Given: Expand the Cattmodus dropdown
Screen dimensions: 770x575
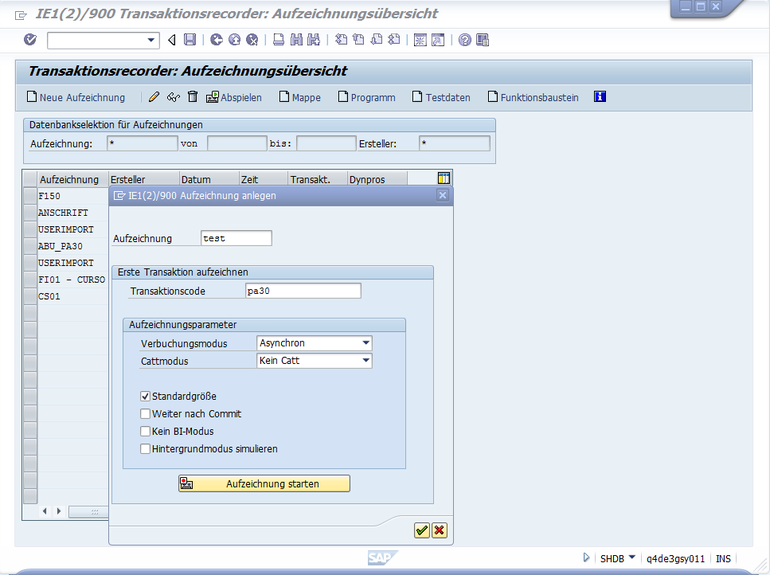Looking at the screenshot, I should [x=366, y=361].
